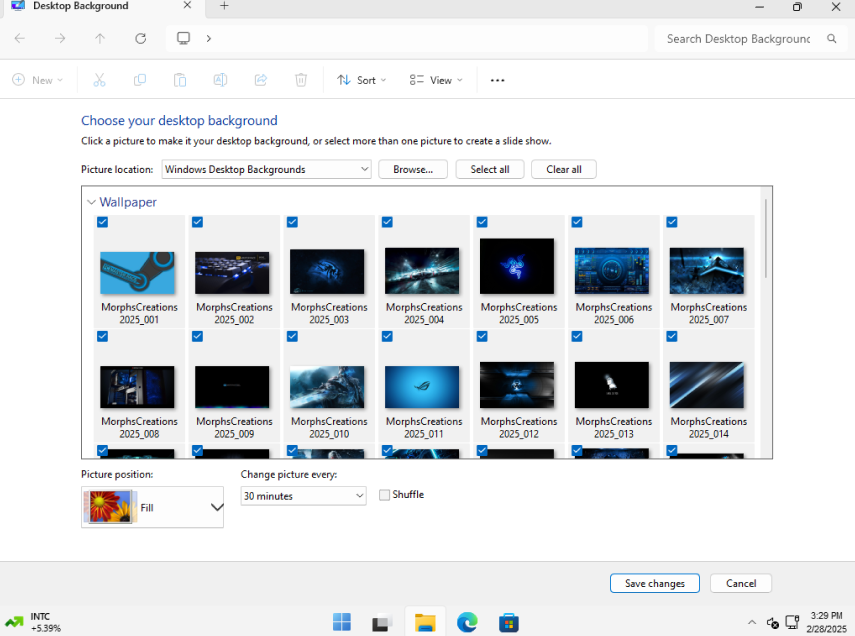
Task: Click the Share icon in toolbar
Action: click(x=261, y=80)
